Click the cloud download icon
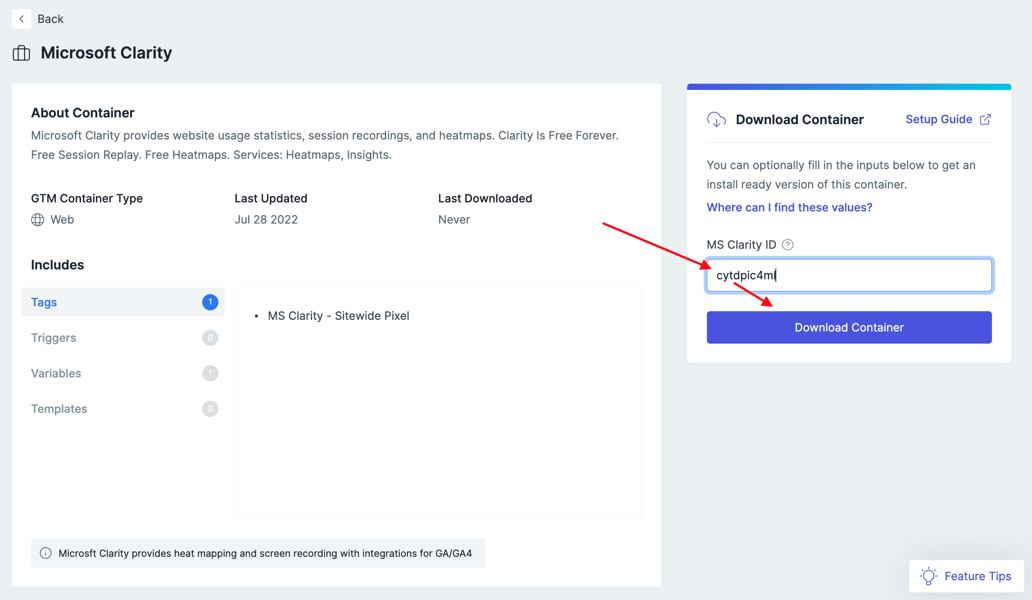Screen dimensions: 1032x600 point(716,120)
